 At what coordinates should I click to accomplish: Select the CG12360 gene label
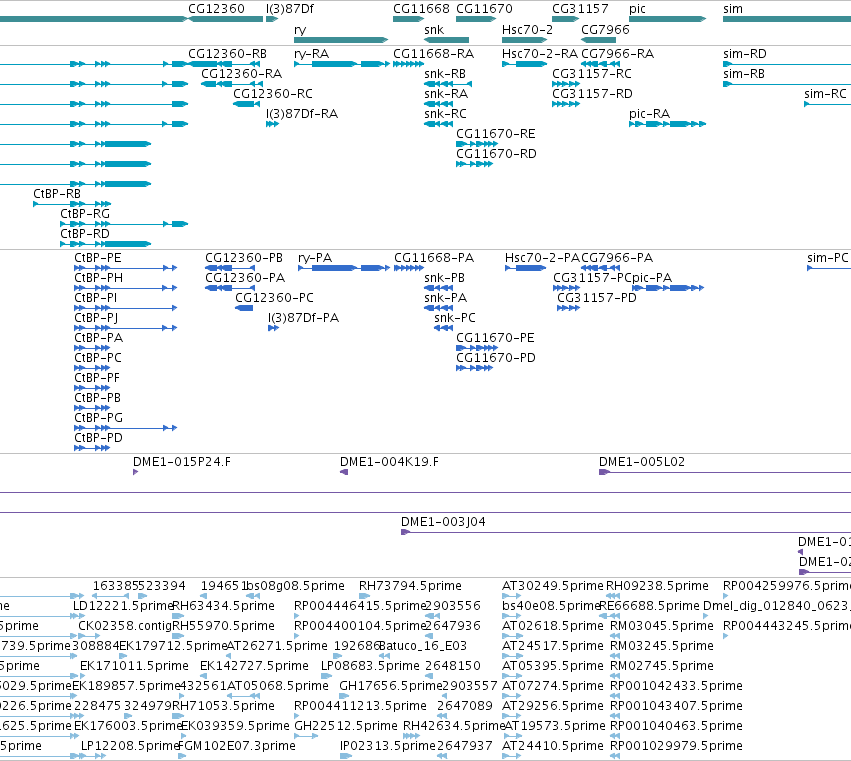(x=216, y=9)
